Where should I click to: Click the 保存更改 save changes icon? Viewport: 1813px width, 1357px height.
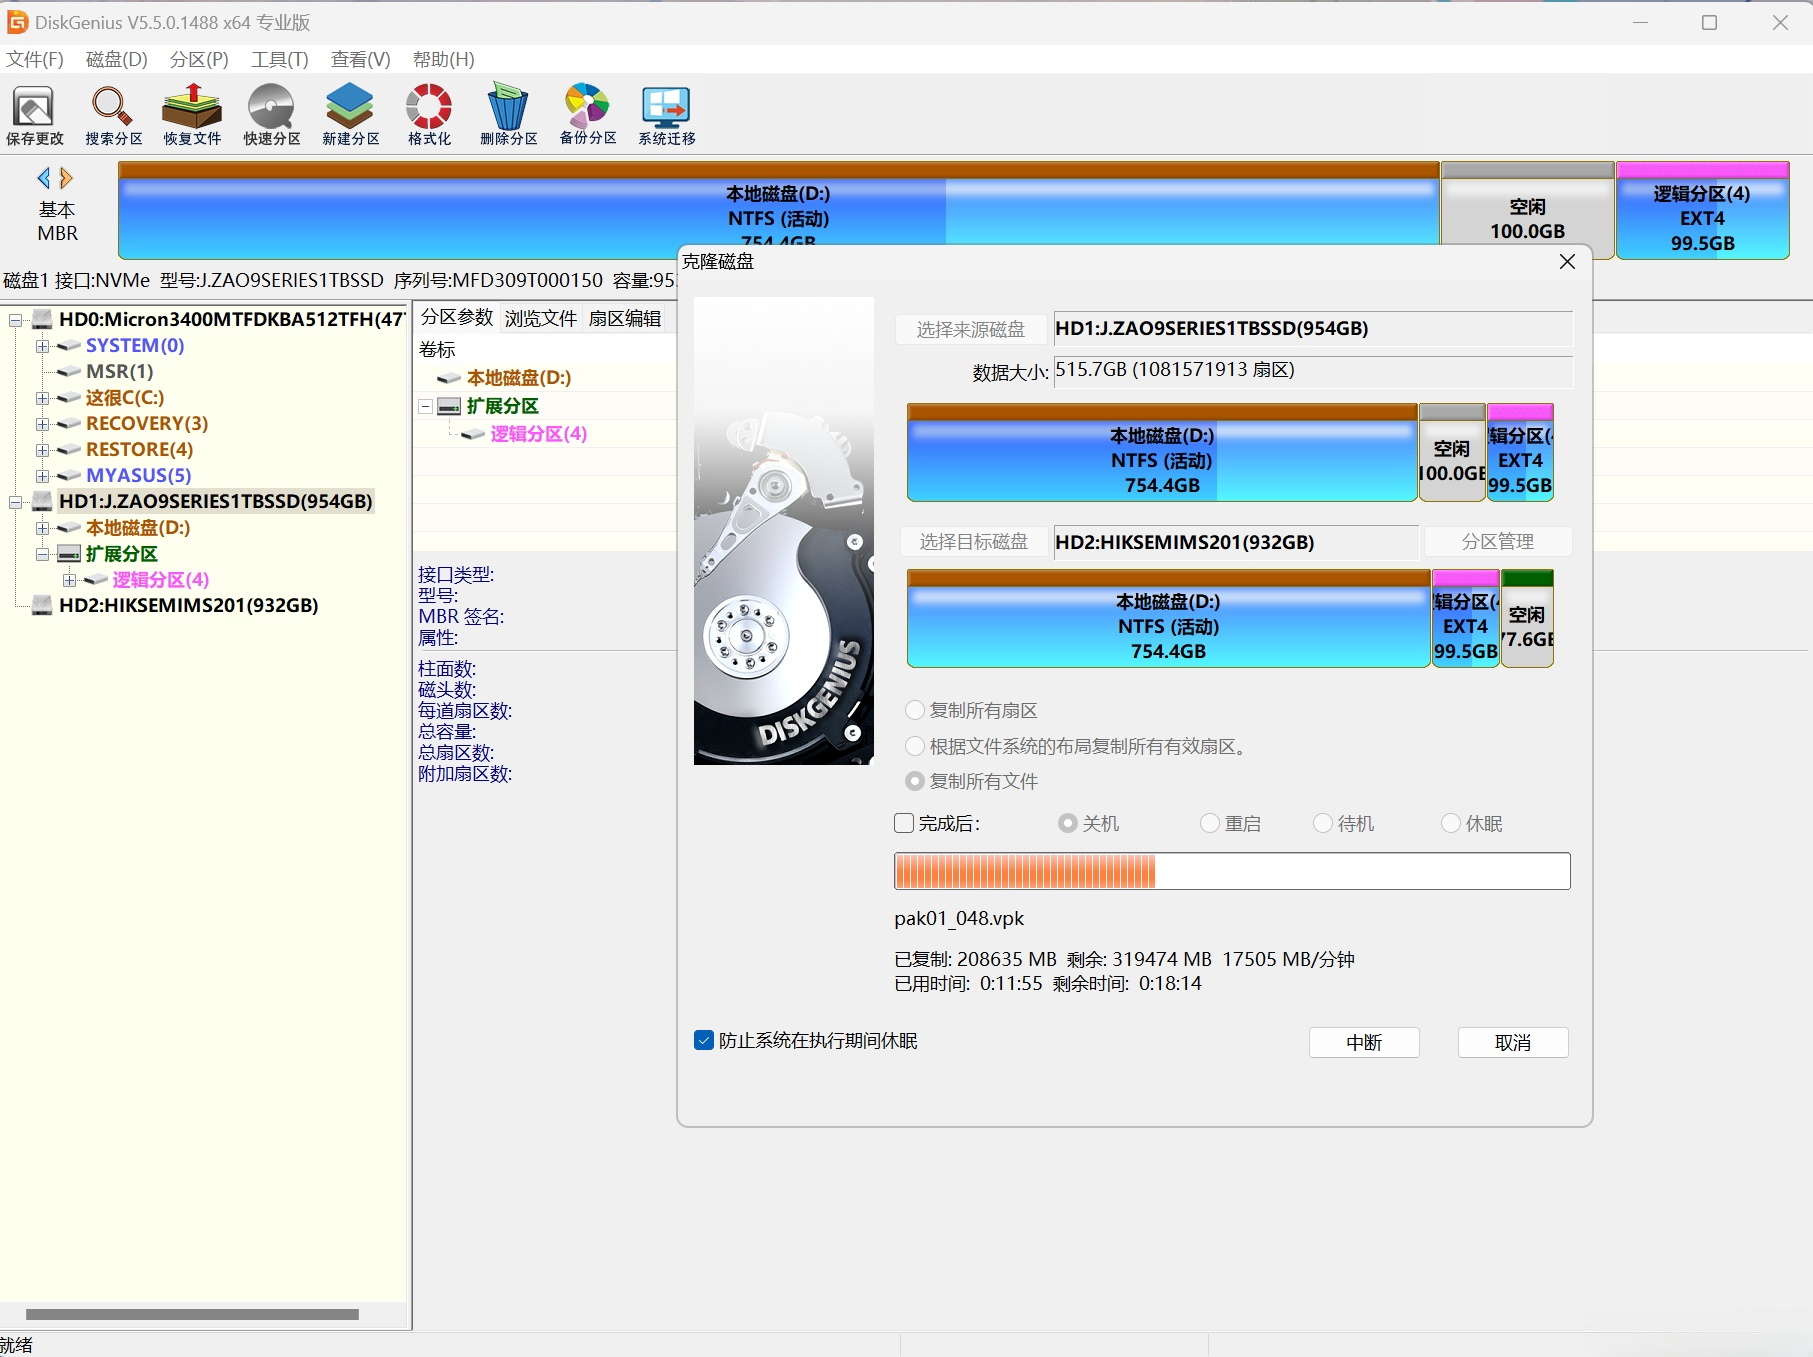(x=34, y=115)
